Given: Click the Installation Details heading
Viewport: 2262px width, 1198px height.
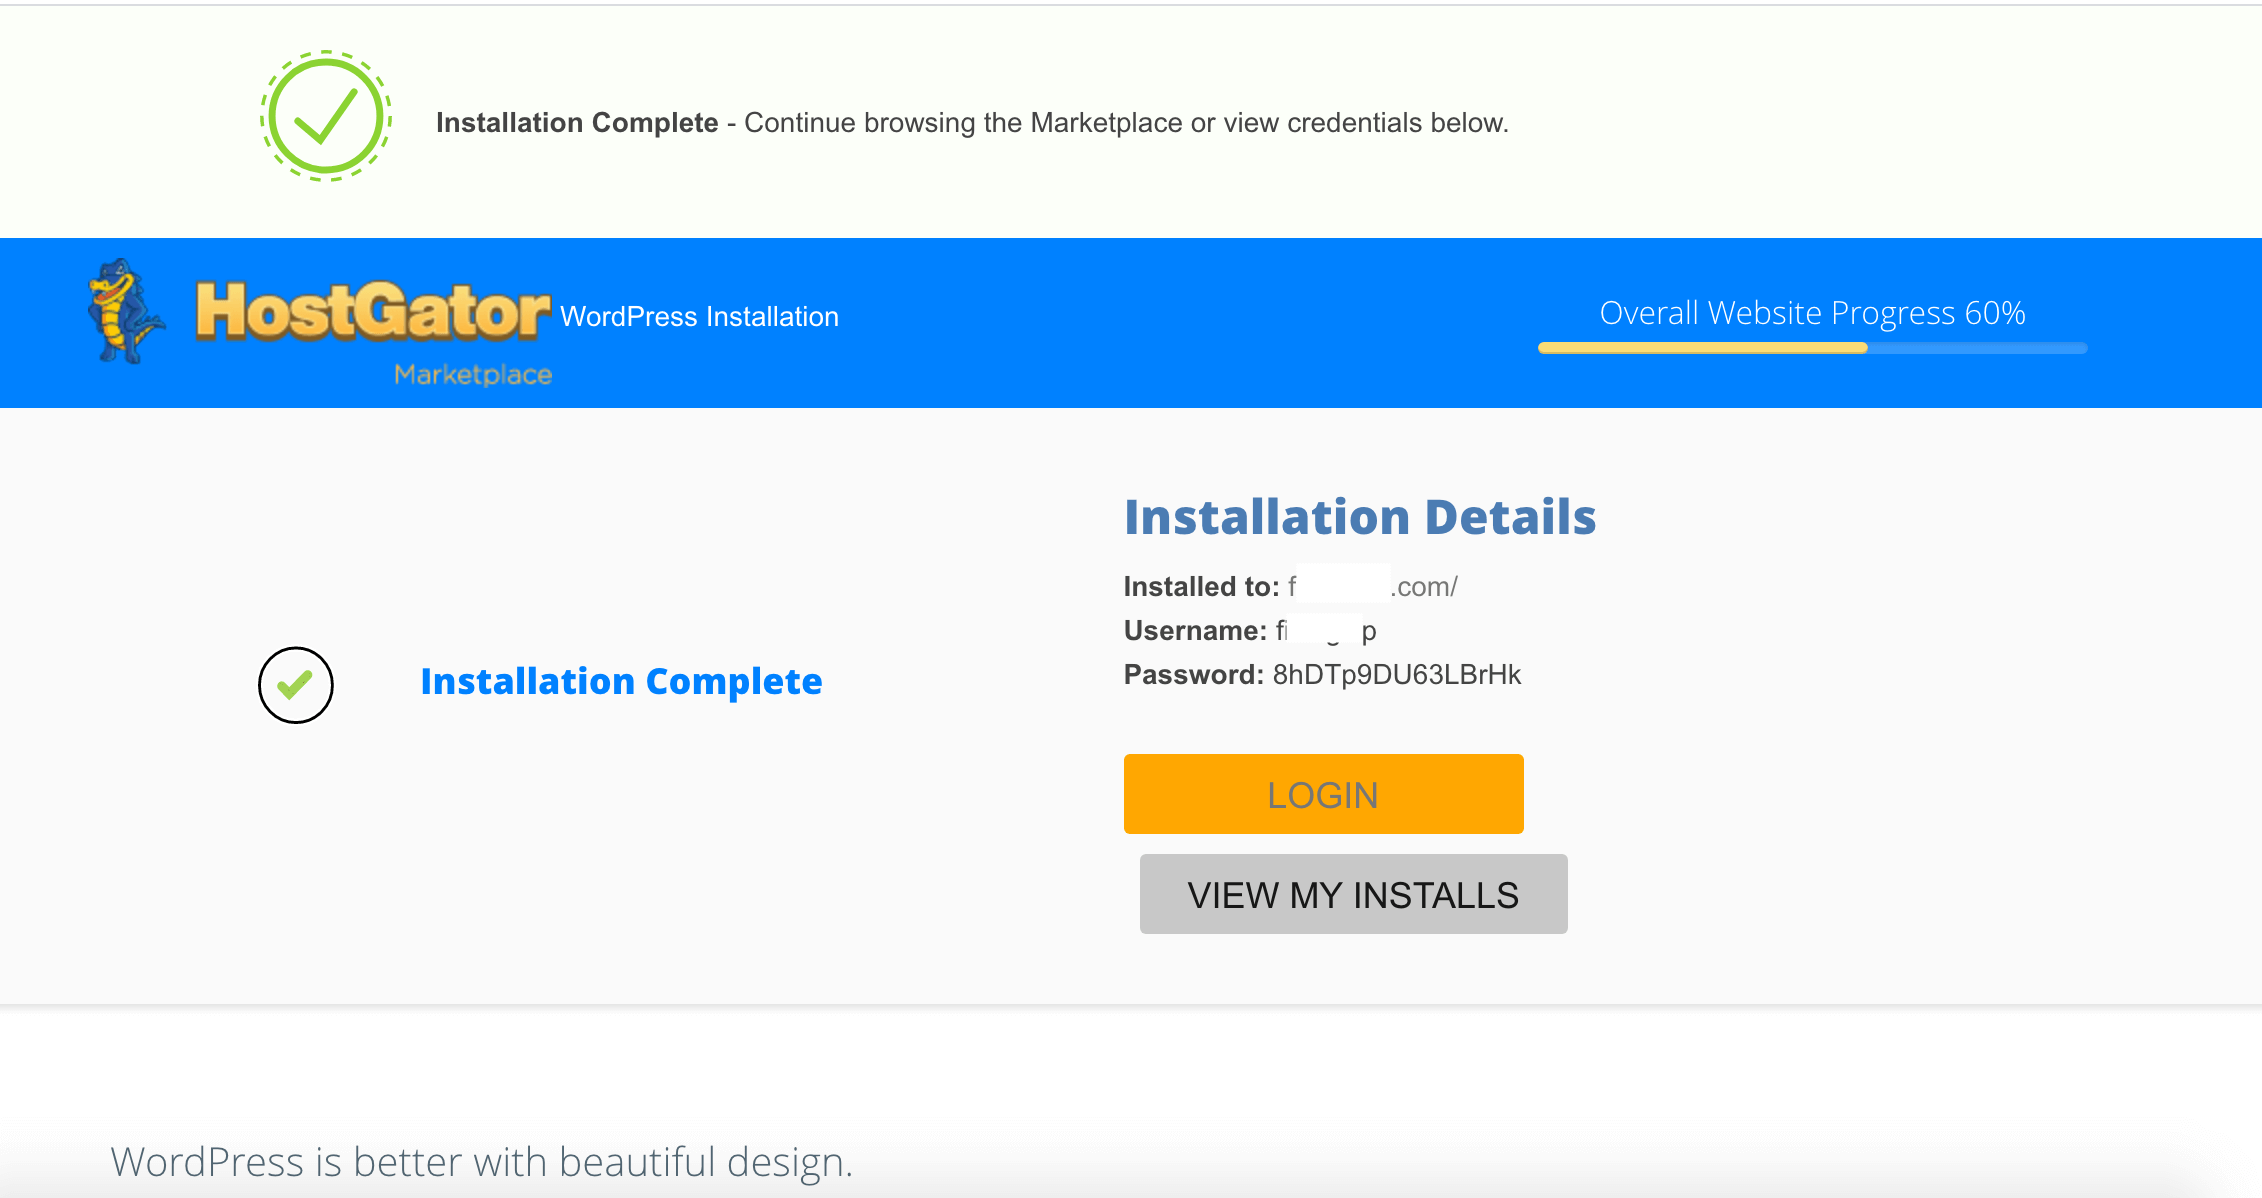Looking at the screenshot, I should tap(1360, 516).
